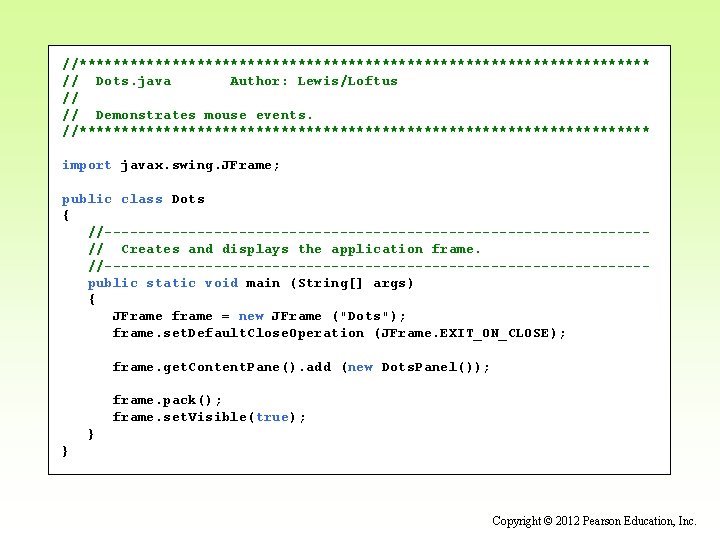Click the "Dots.java" file name comment
Viewport: 720px width, 540px height.
tap(133, 81)
